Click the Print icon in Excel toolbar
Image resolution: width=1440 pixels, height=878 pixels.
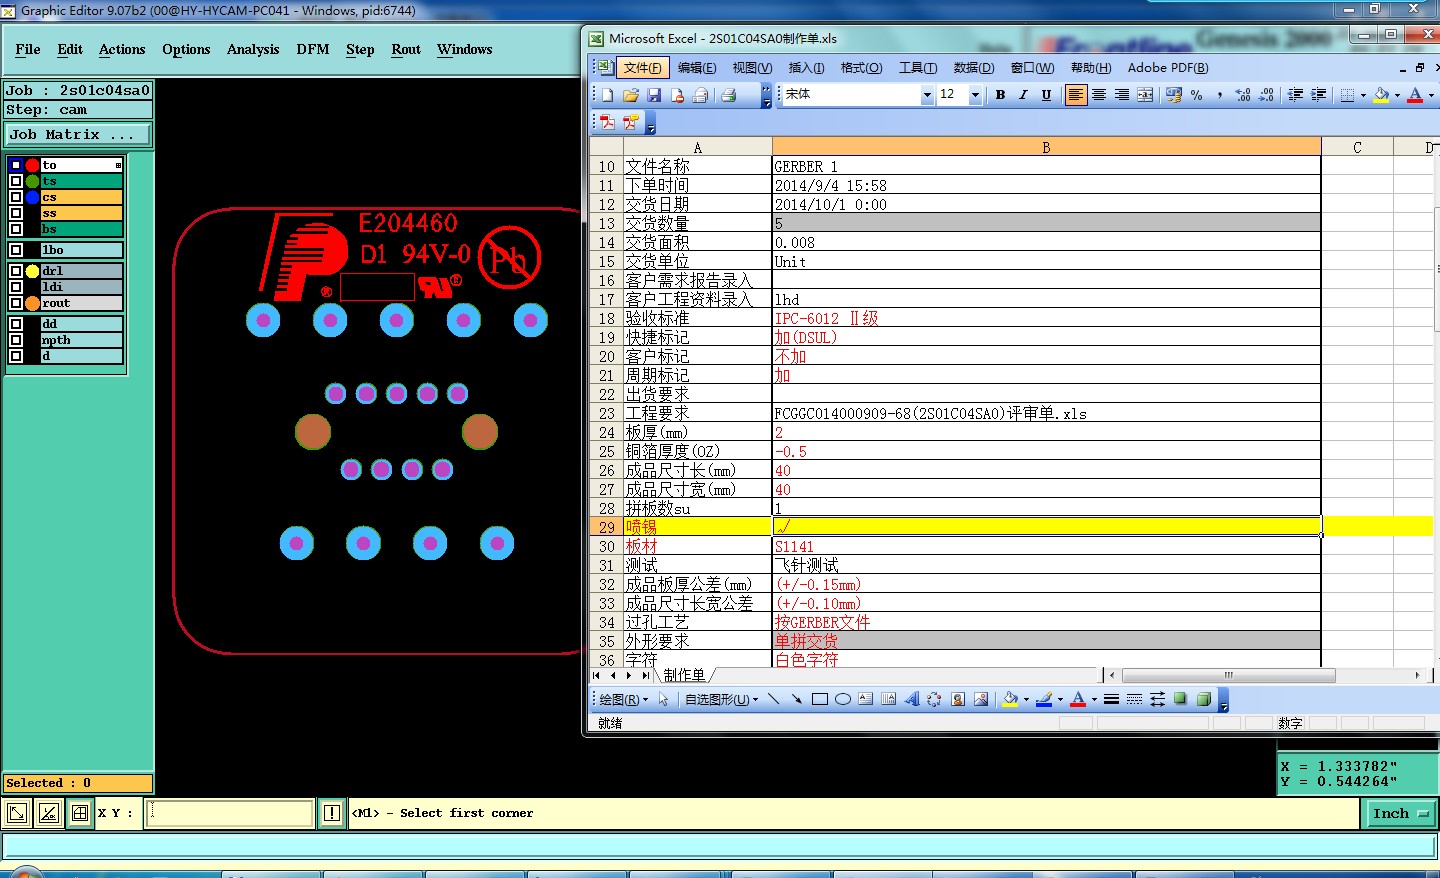[x=729, y=95]
